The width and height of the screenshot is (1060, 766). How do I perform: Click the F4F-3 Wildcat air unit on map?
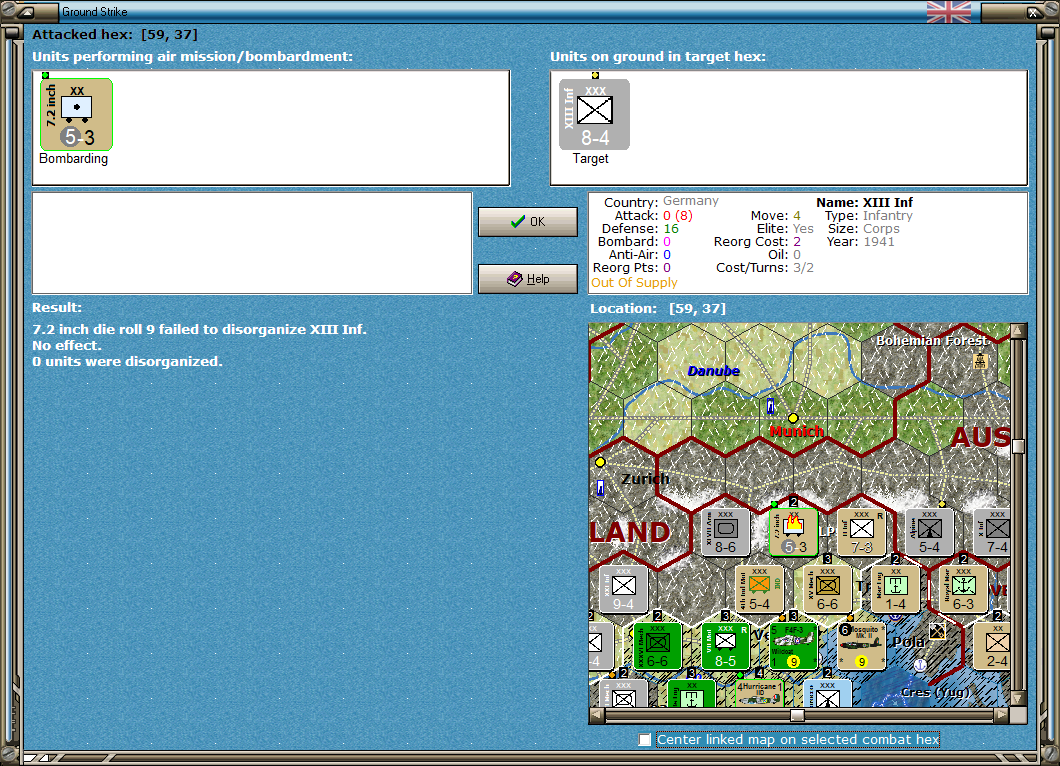793,647
